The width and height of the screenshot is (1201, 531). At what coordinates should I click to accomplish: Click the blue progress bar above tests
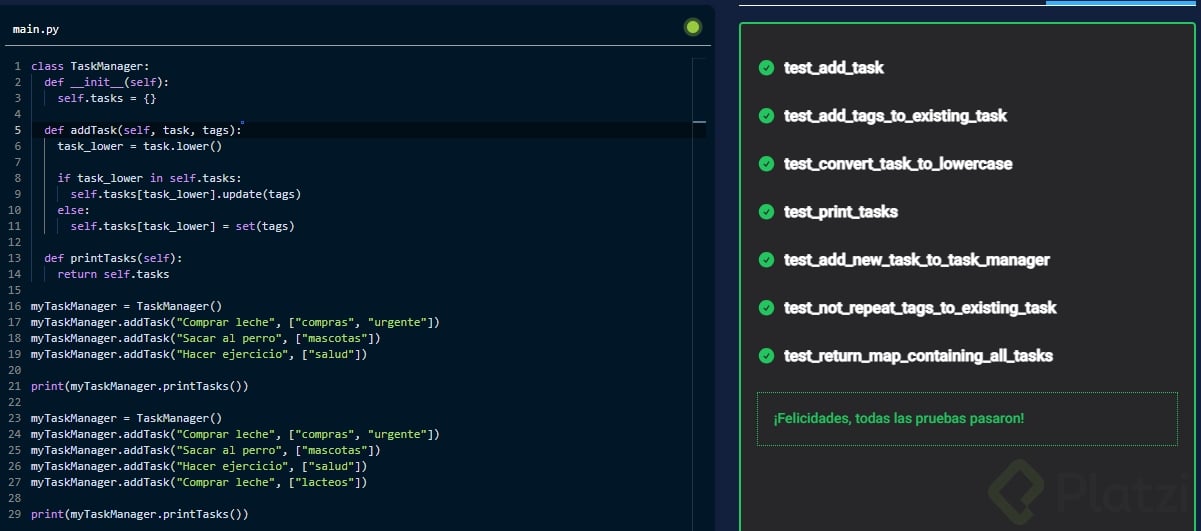(1122, 3)
